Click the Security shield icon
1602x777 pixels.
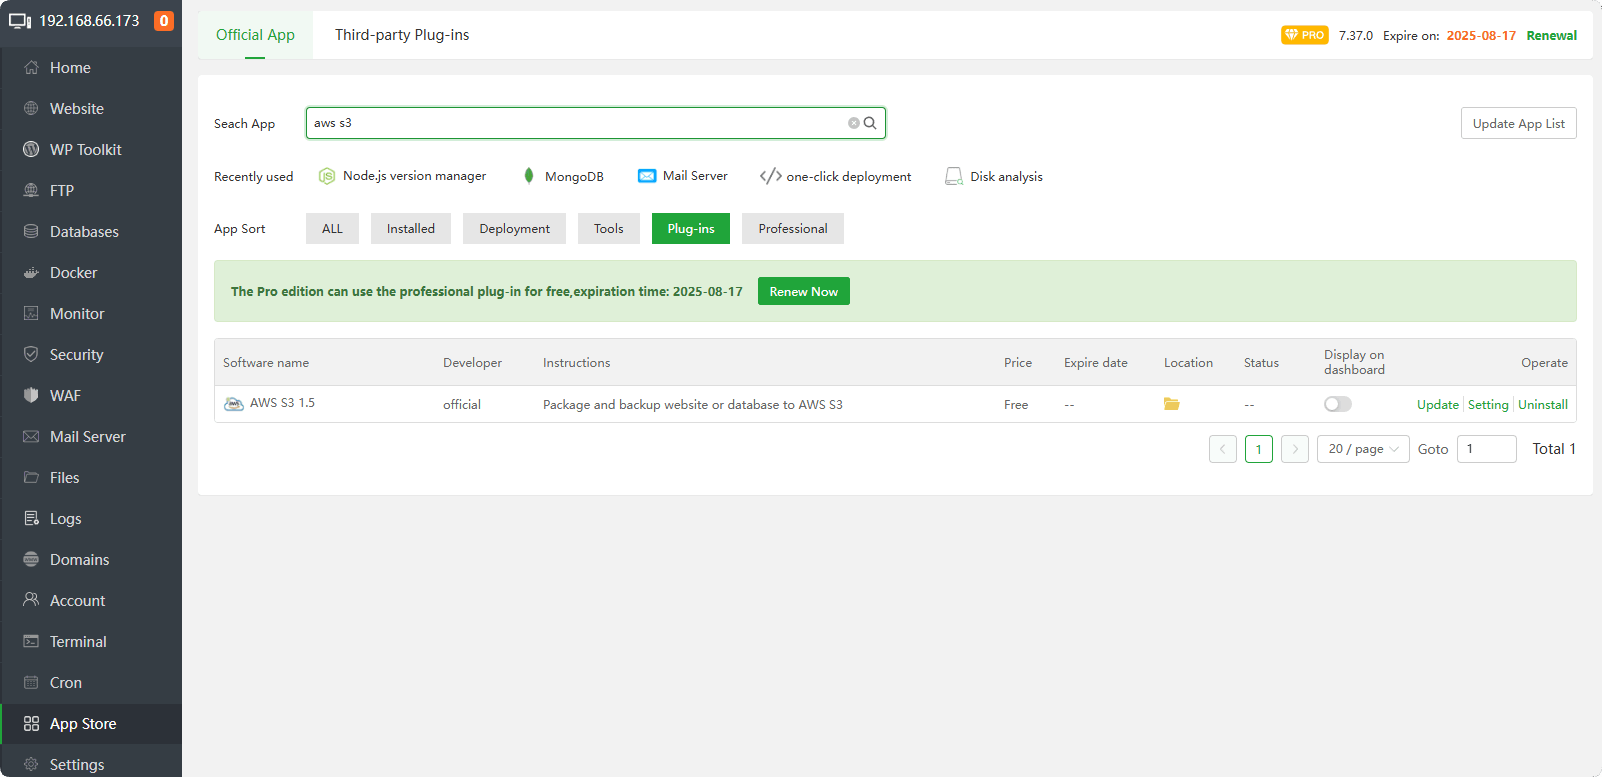(x=31, y=355)
